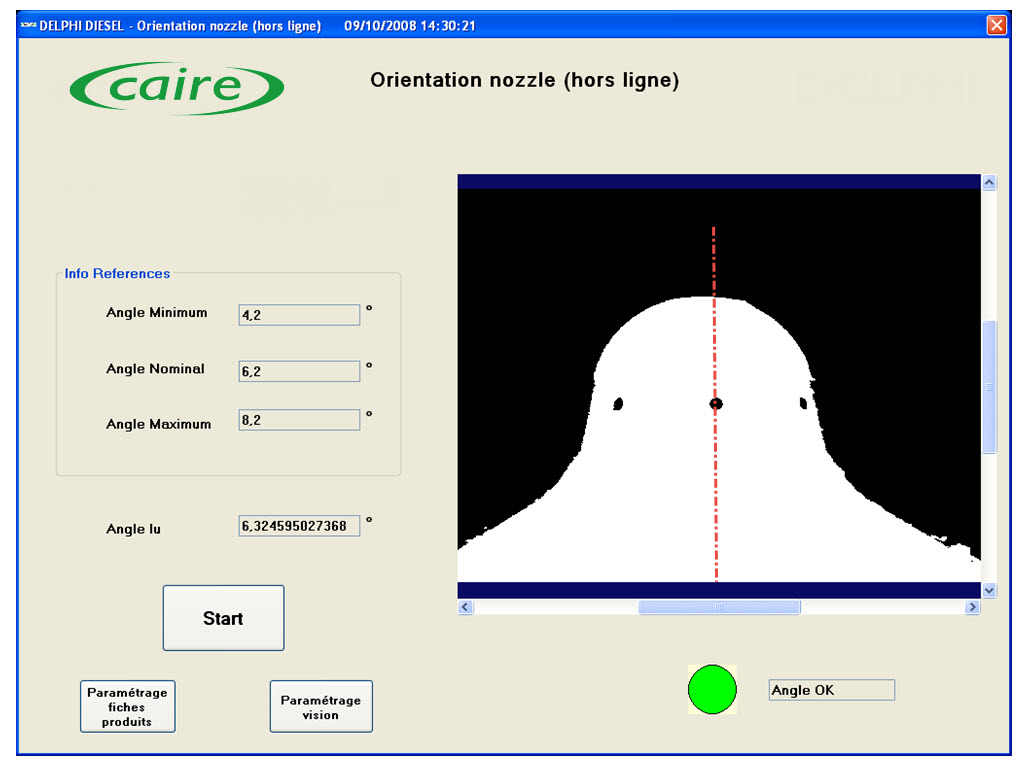Image resolution: width=1024 pixels, height=764 pixels.
Task: Click the horizontal scrollbar thumb
Action: click(719, 607)
